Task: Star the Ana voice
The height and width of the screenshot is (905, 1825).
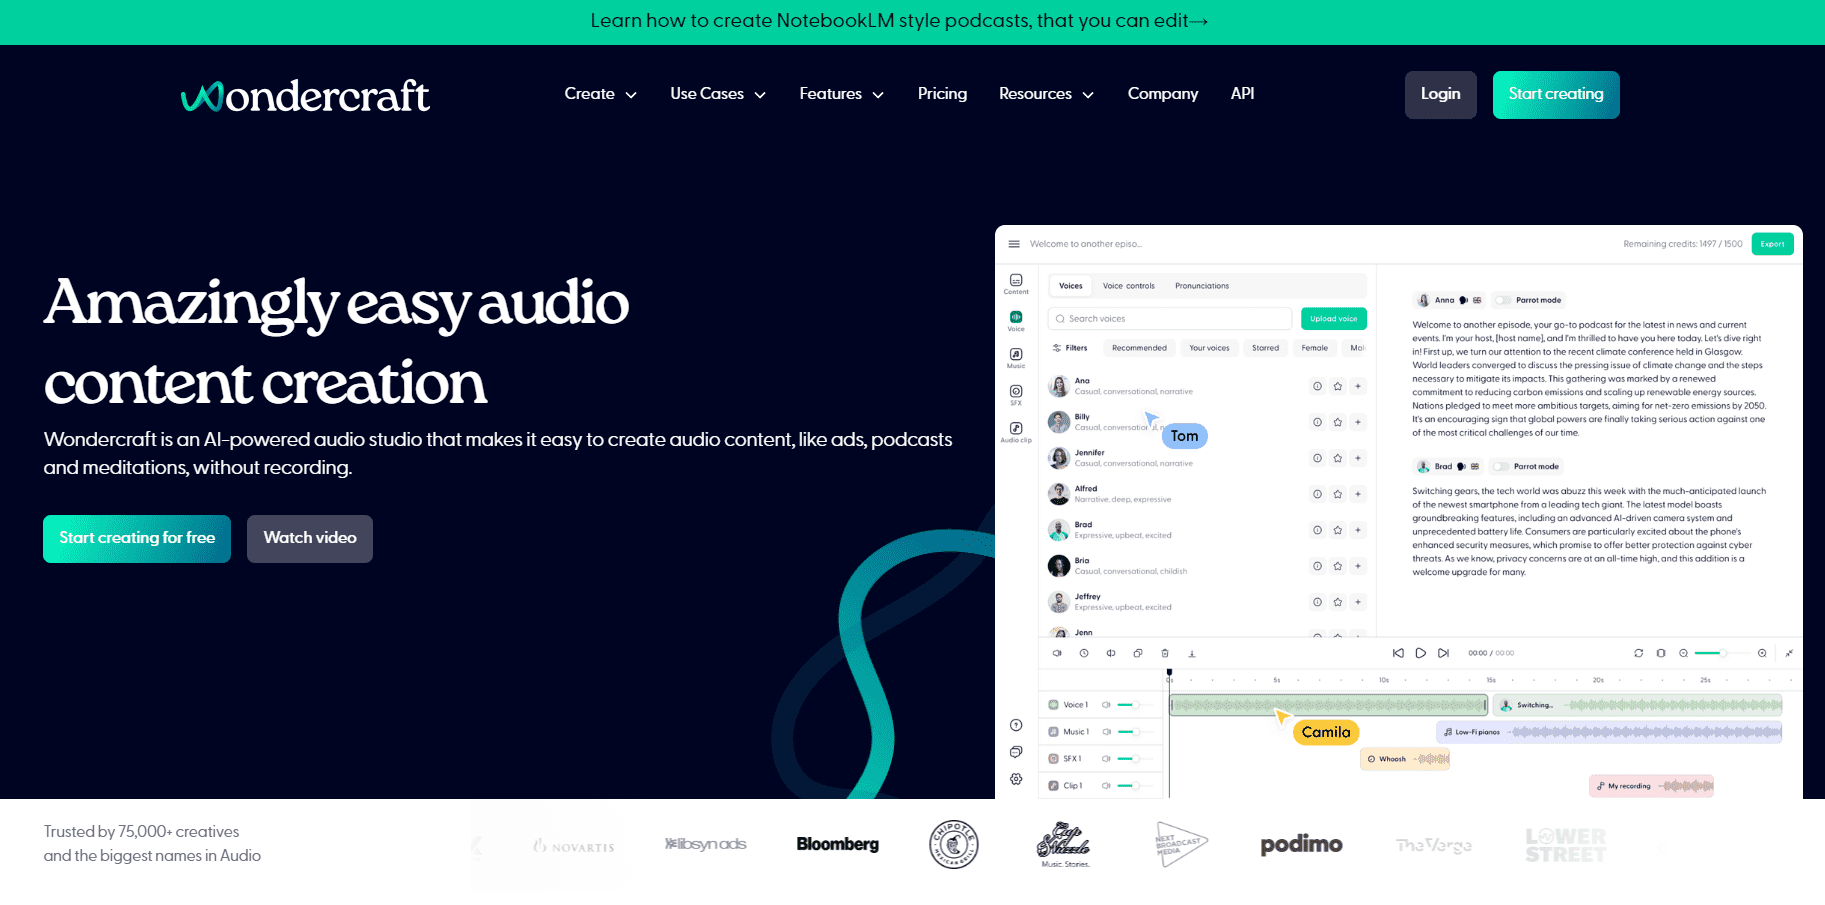Action: (1338, 386)
